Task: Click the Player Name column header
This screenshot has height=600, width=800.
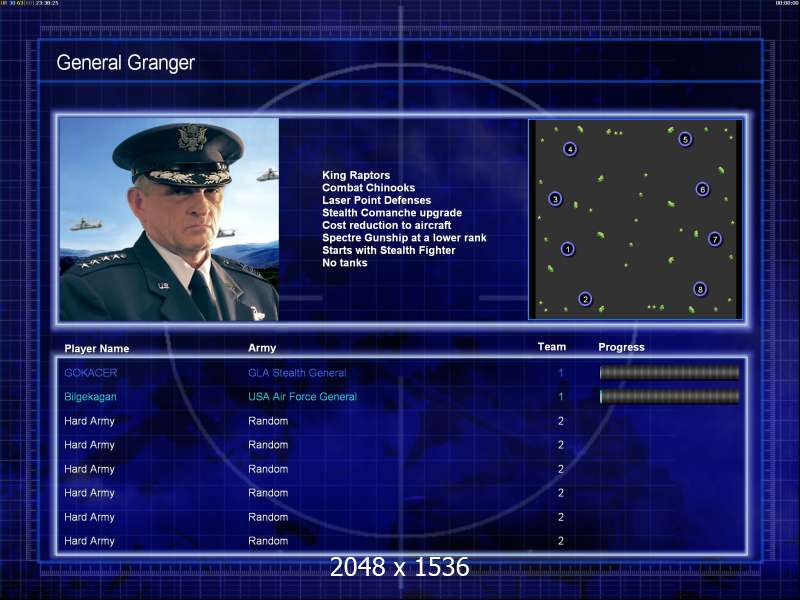Action: coord(96,348)
